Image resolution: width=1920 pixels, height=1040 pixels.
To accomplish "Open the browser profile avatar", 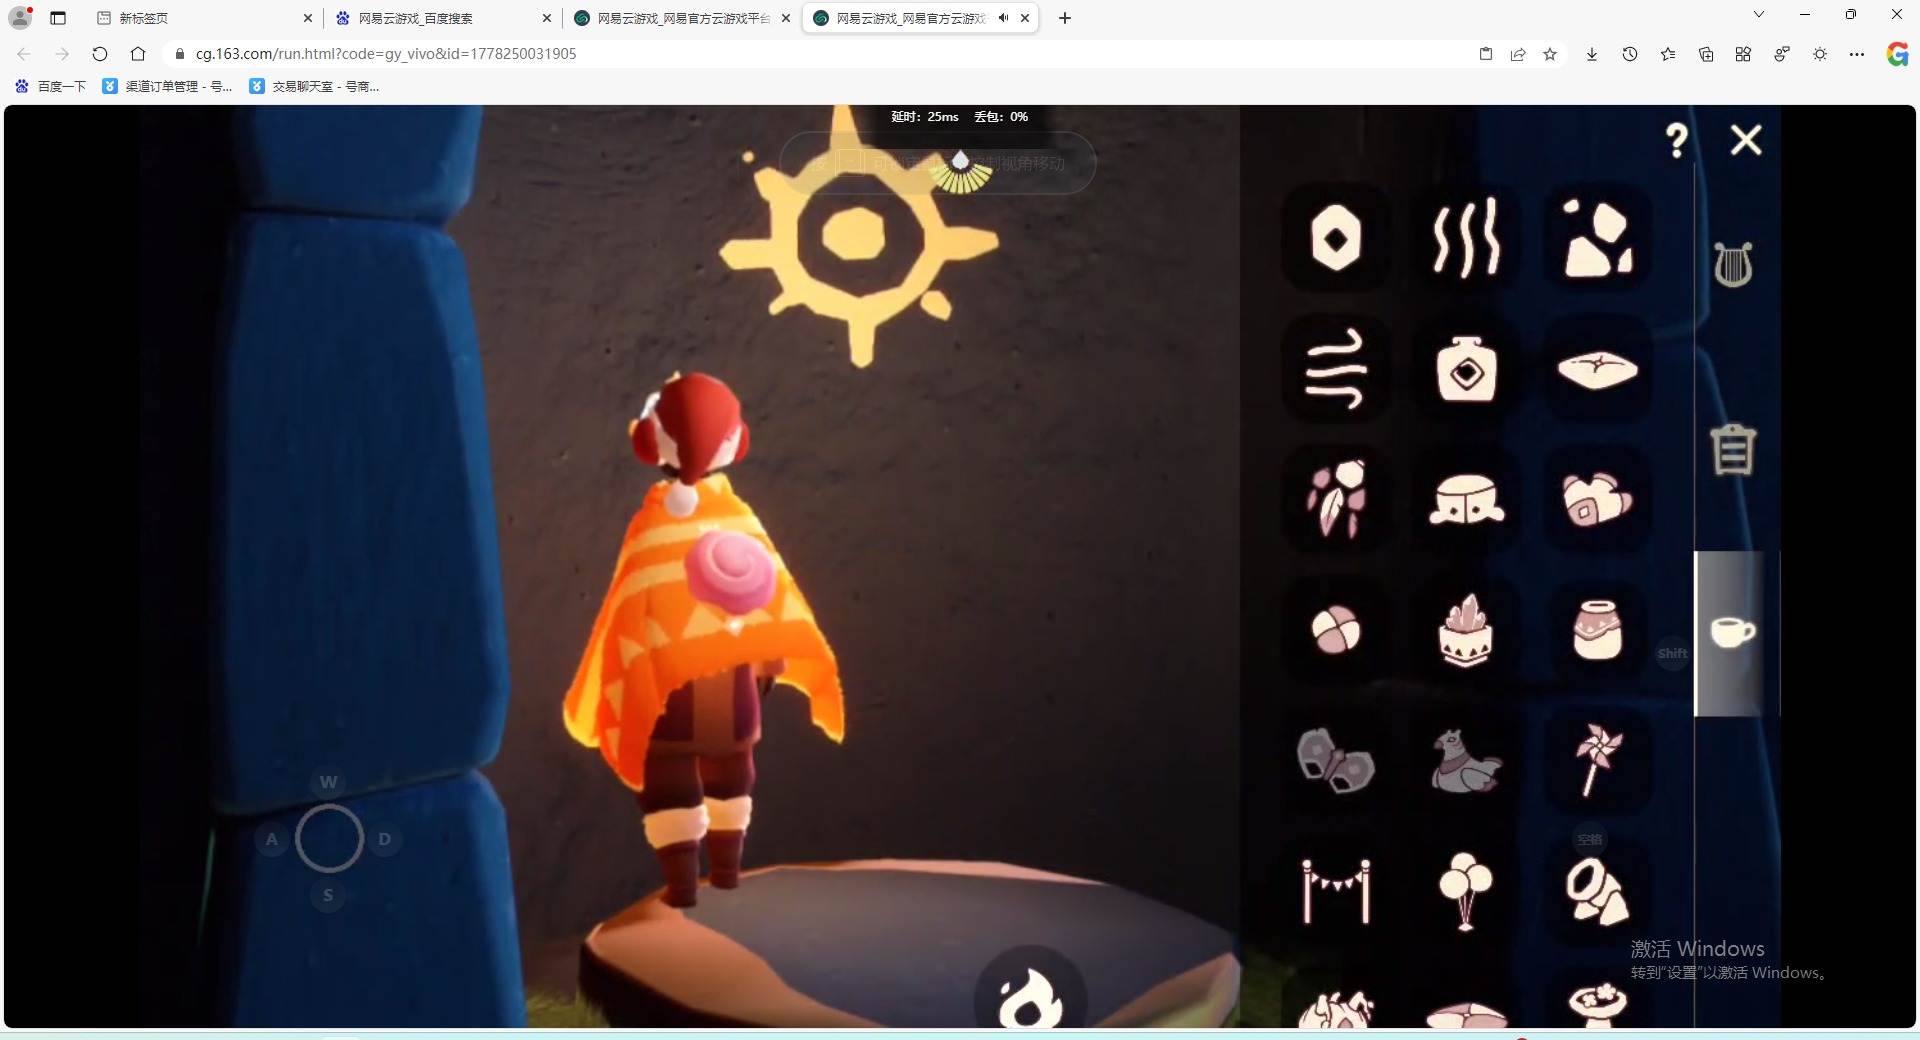I will [20, 17].
